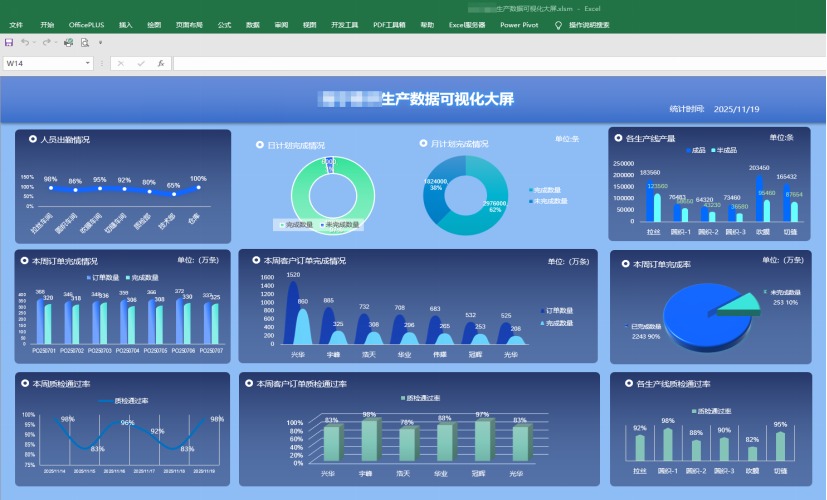
Task: Click the green donut chart under 日计划完成情况
Action: click(x=331, y=188)
